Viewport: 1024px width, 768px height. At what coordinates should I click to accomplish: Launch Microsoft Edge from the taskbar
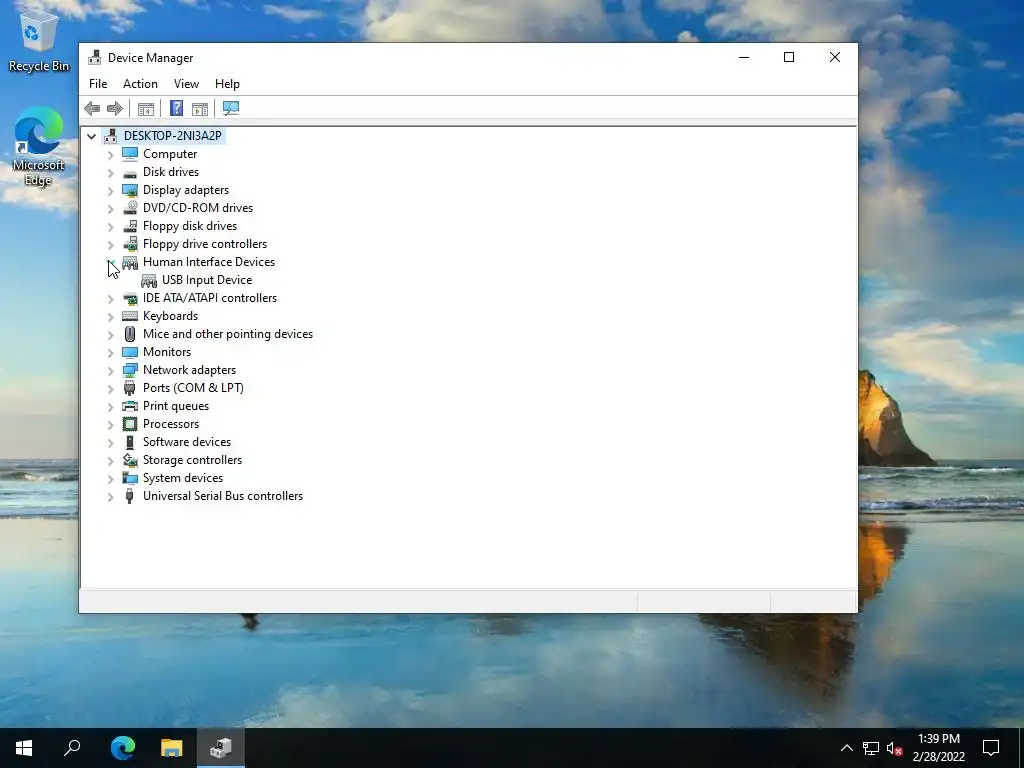122,748
